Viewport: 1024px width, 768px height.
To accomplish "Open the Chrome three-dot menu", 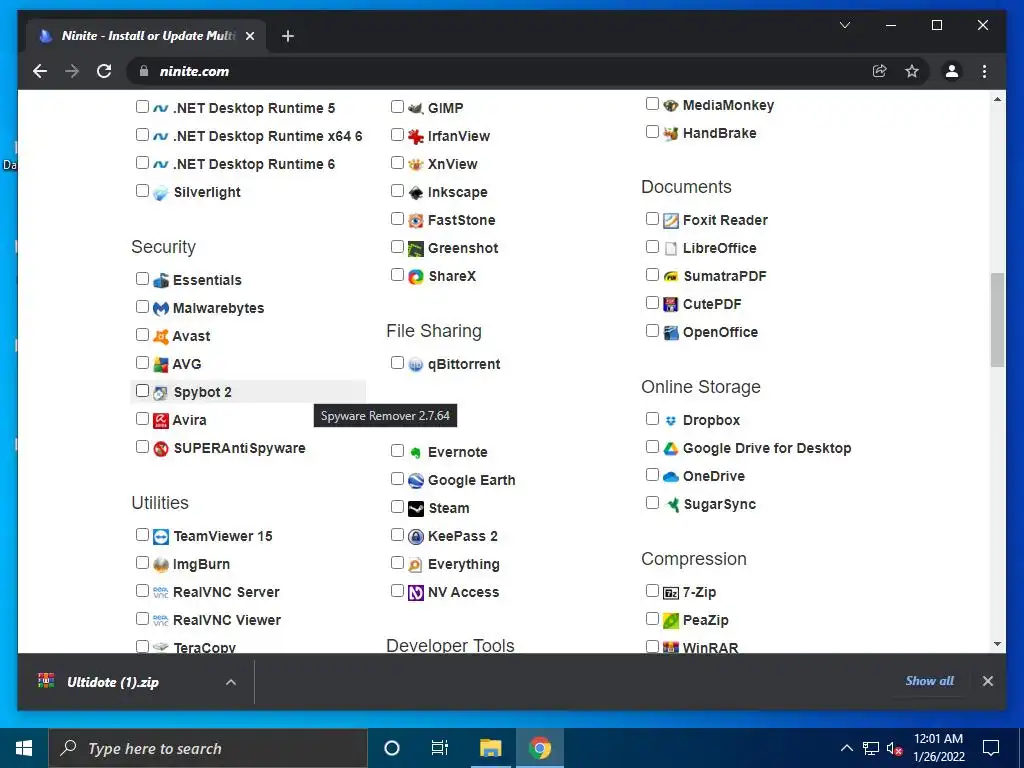I will point(984,71).
